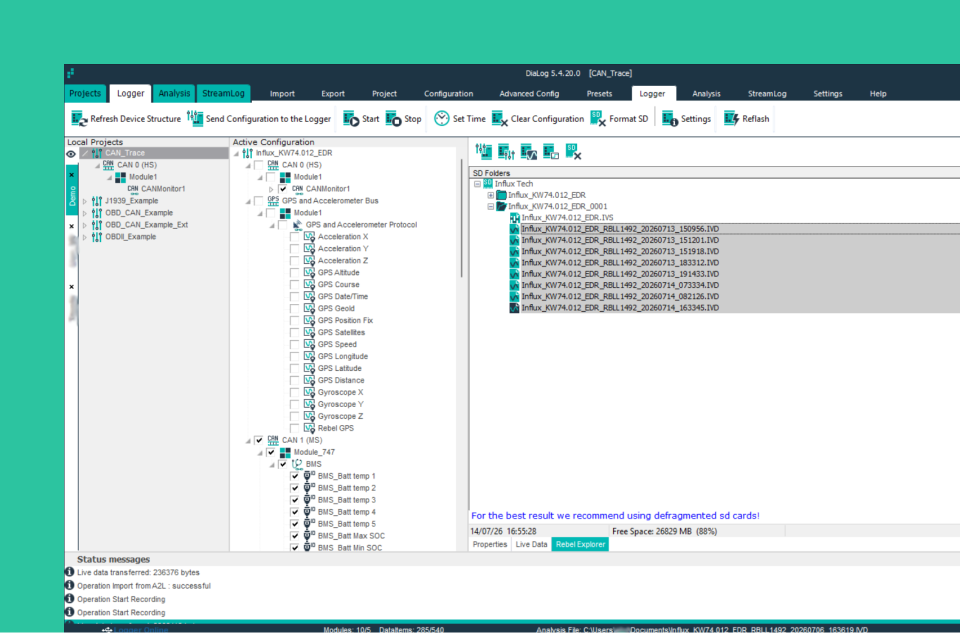Click the Influx_KW74.012_EDR_0001 open folder icon

click(501, 206)
